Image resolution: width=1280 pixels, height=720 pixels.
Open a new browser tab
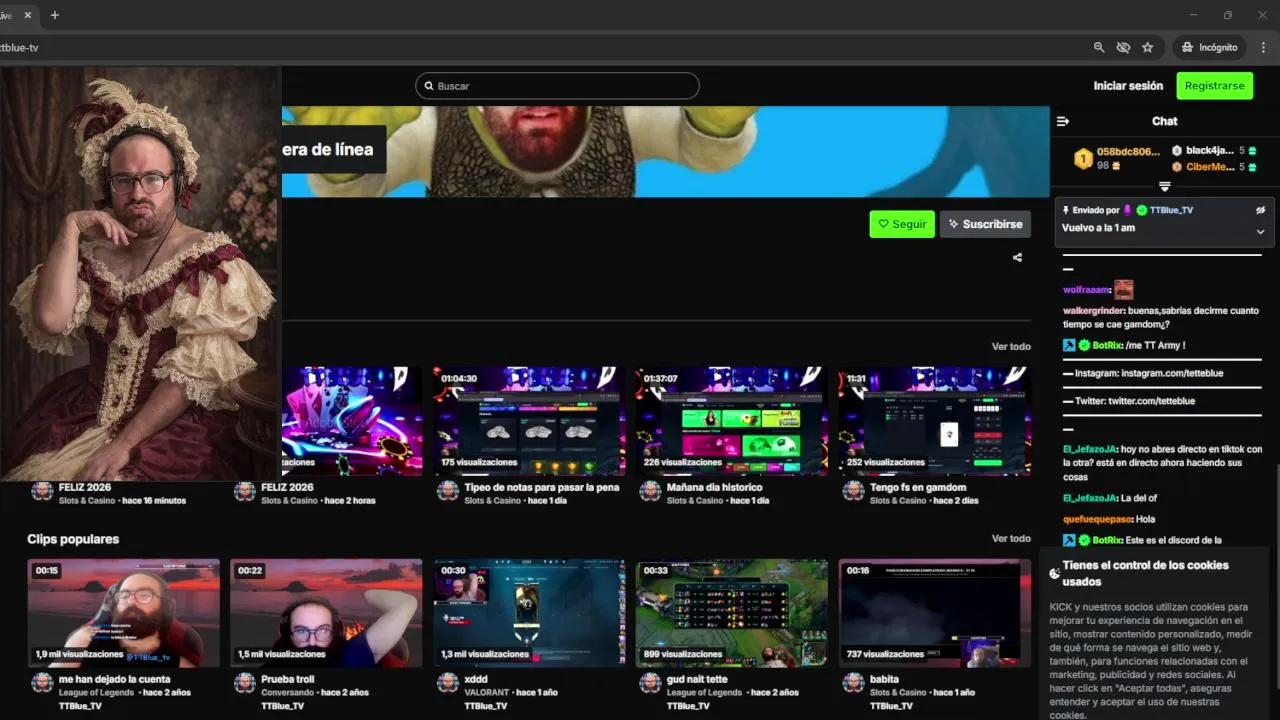tap(55, 15)
